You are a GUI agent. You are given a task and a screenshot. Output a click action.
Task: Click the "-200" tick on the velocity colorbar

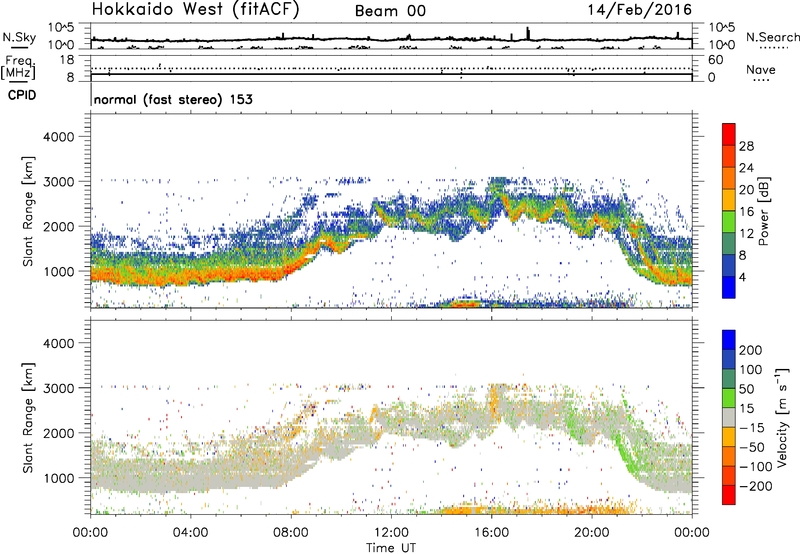756,486
